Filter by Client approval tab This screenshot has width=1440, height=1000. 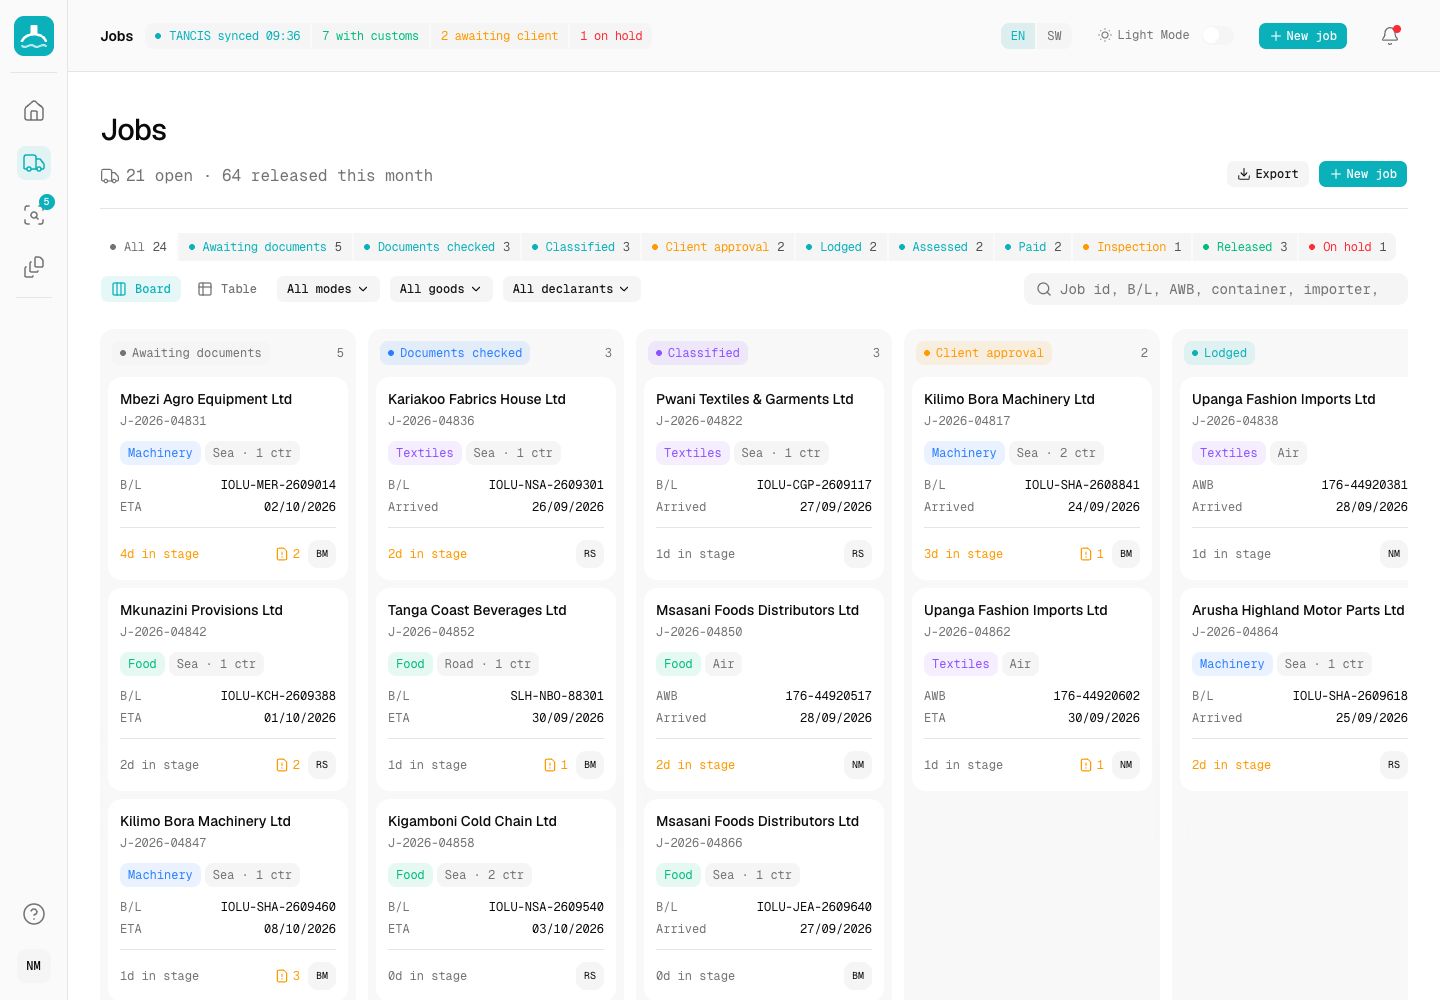[x=718, y=247]
